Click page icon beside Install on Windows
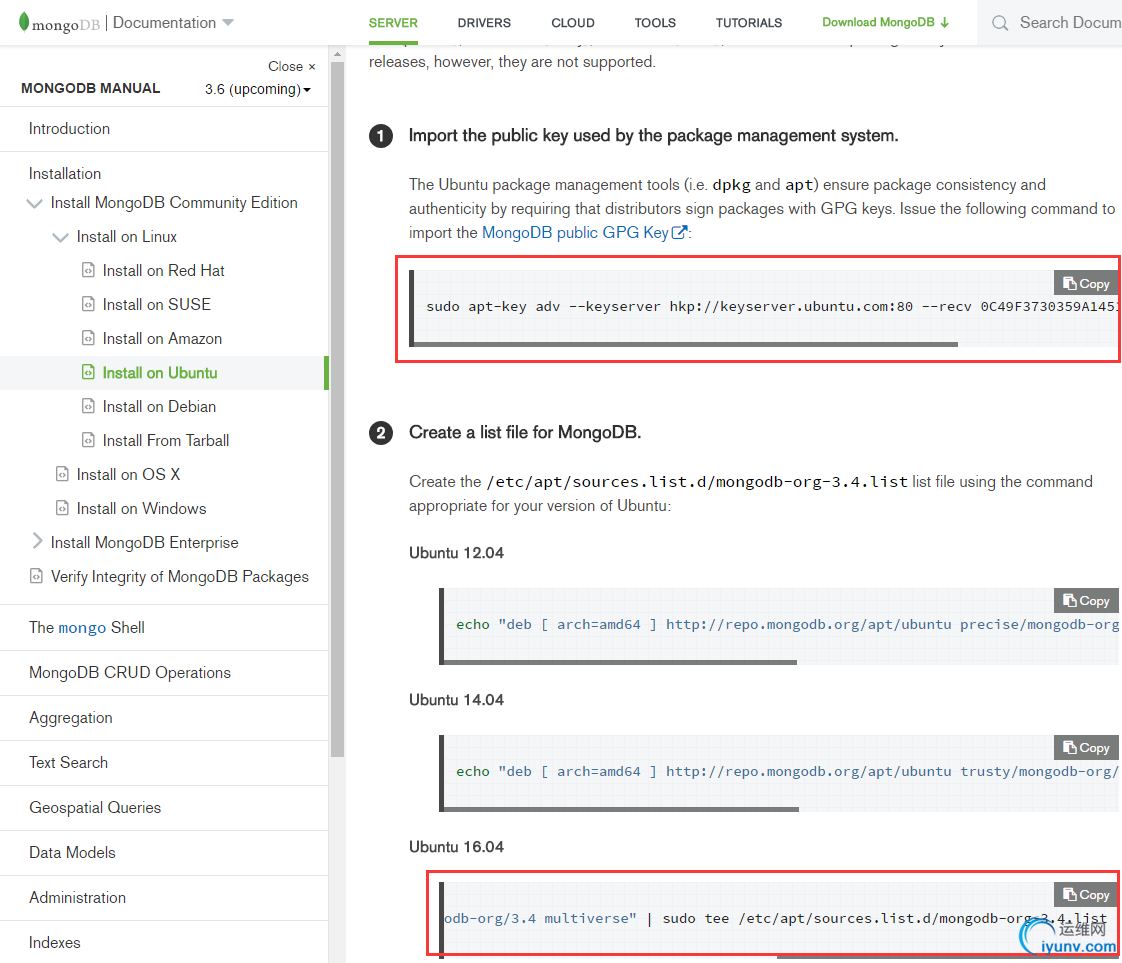 (62, 508)
